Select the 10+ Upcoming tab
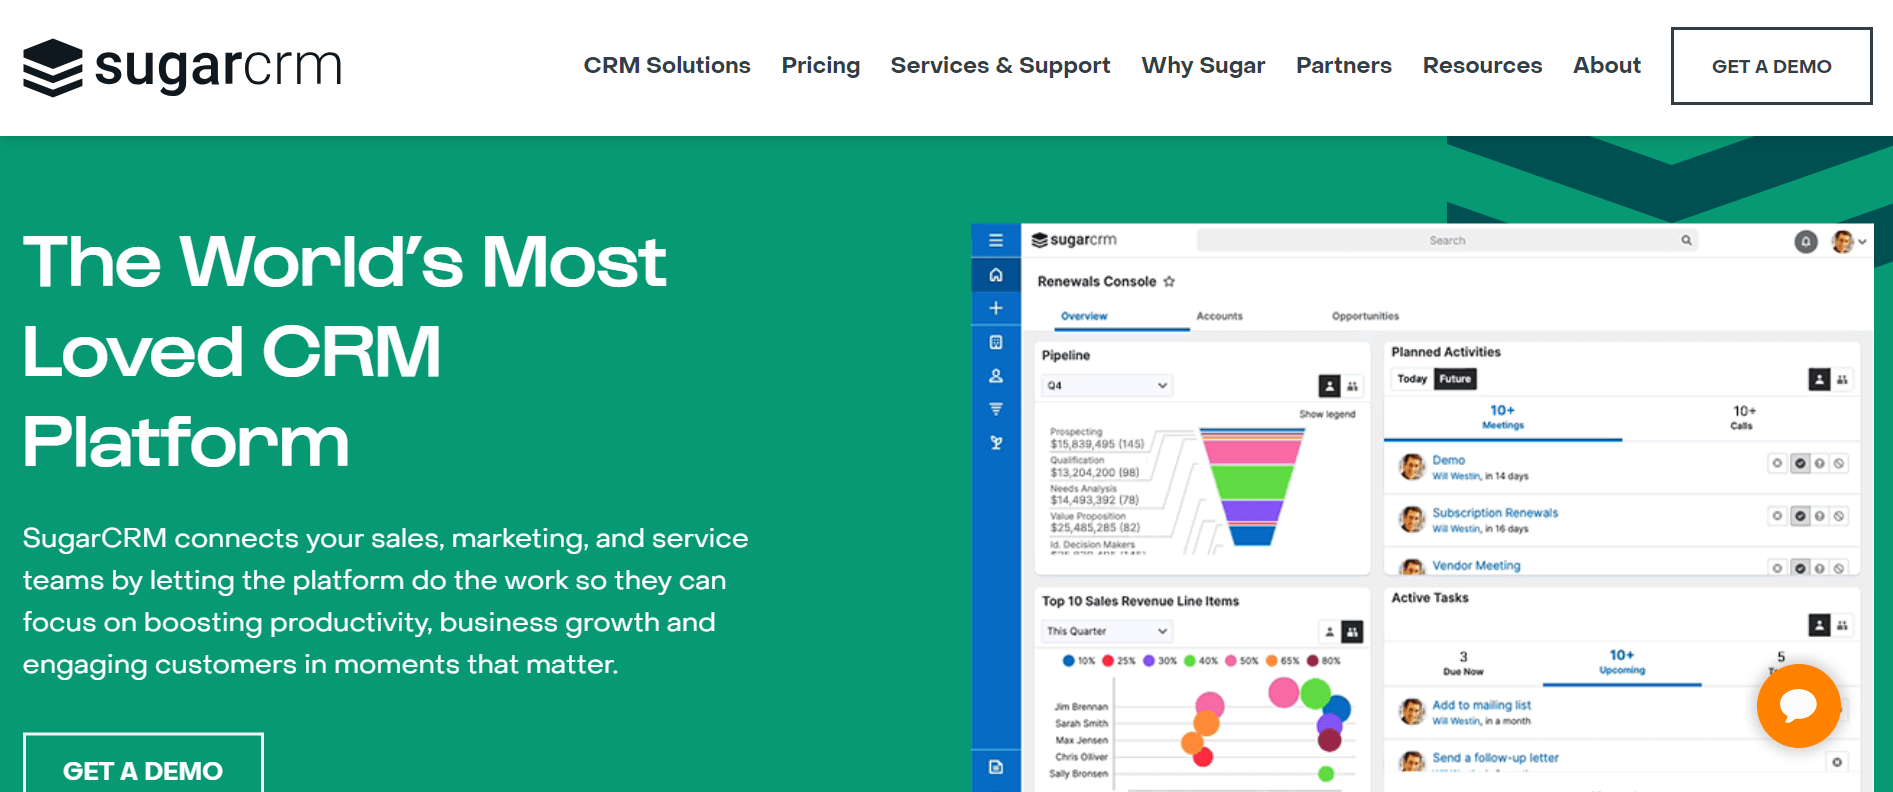This screenshot has height=792, width=1893. click(1621, 662)
